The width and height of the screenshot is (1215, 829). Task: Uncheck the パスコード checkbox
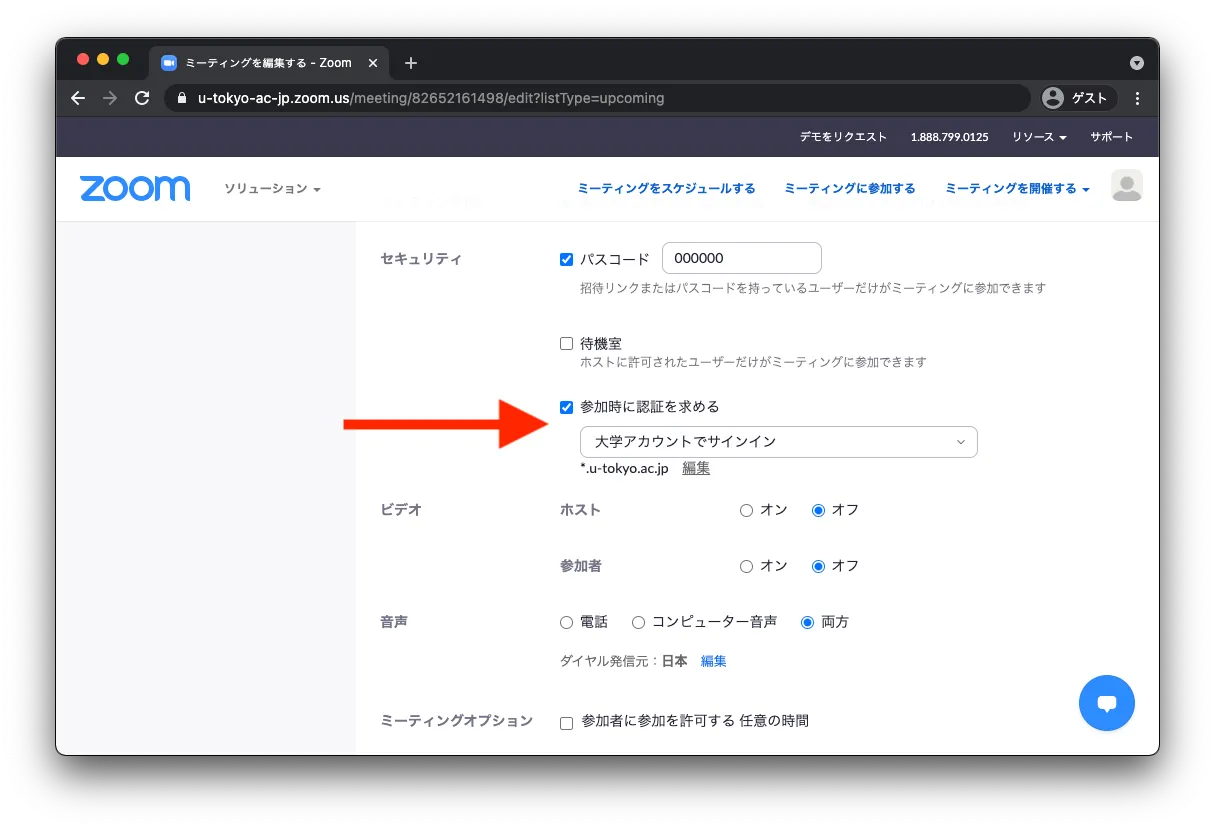tap(567, 259)
